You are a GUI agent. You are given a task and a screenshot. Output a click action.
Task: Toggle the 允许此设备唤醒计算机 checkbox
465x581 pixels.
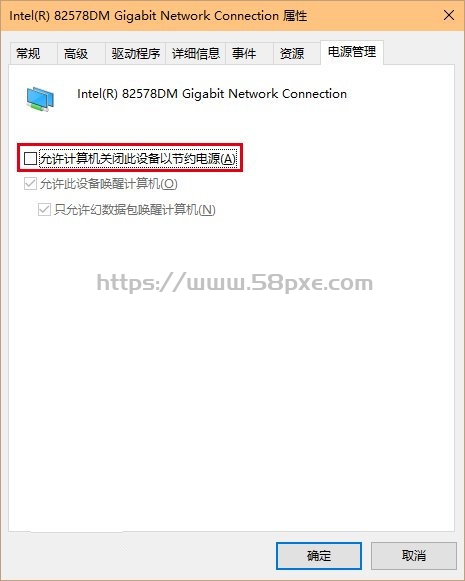click(x=30, y=184)
